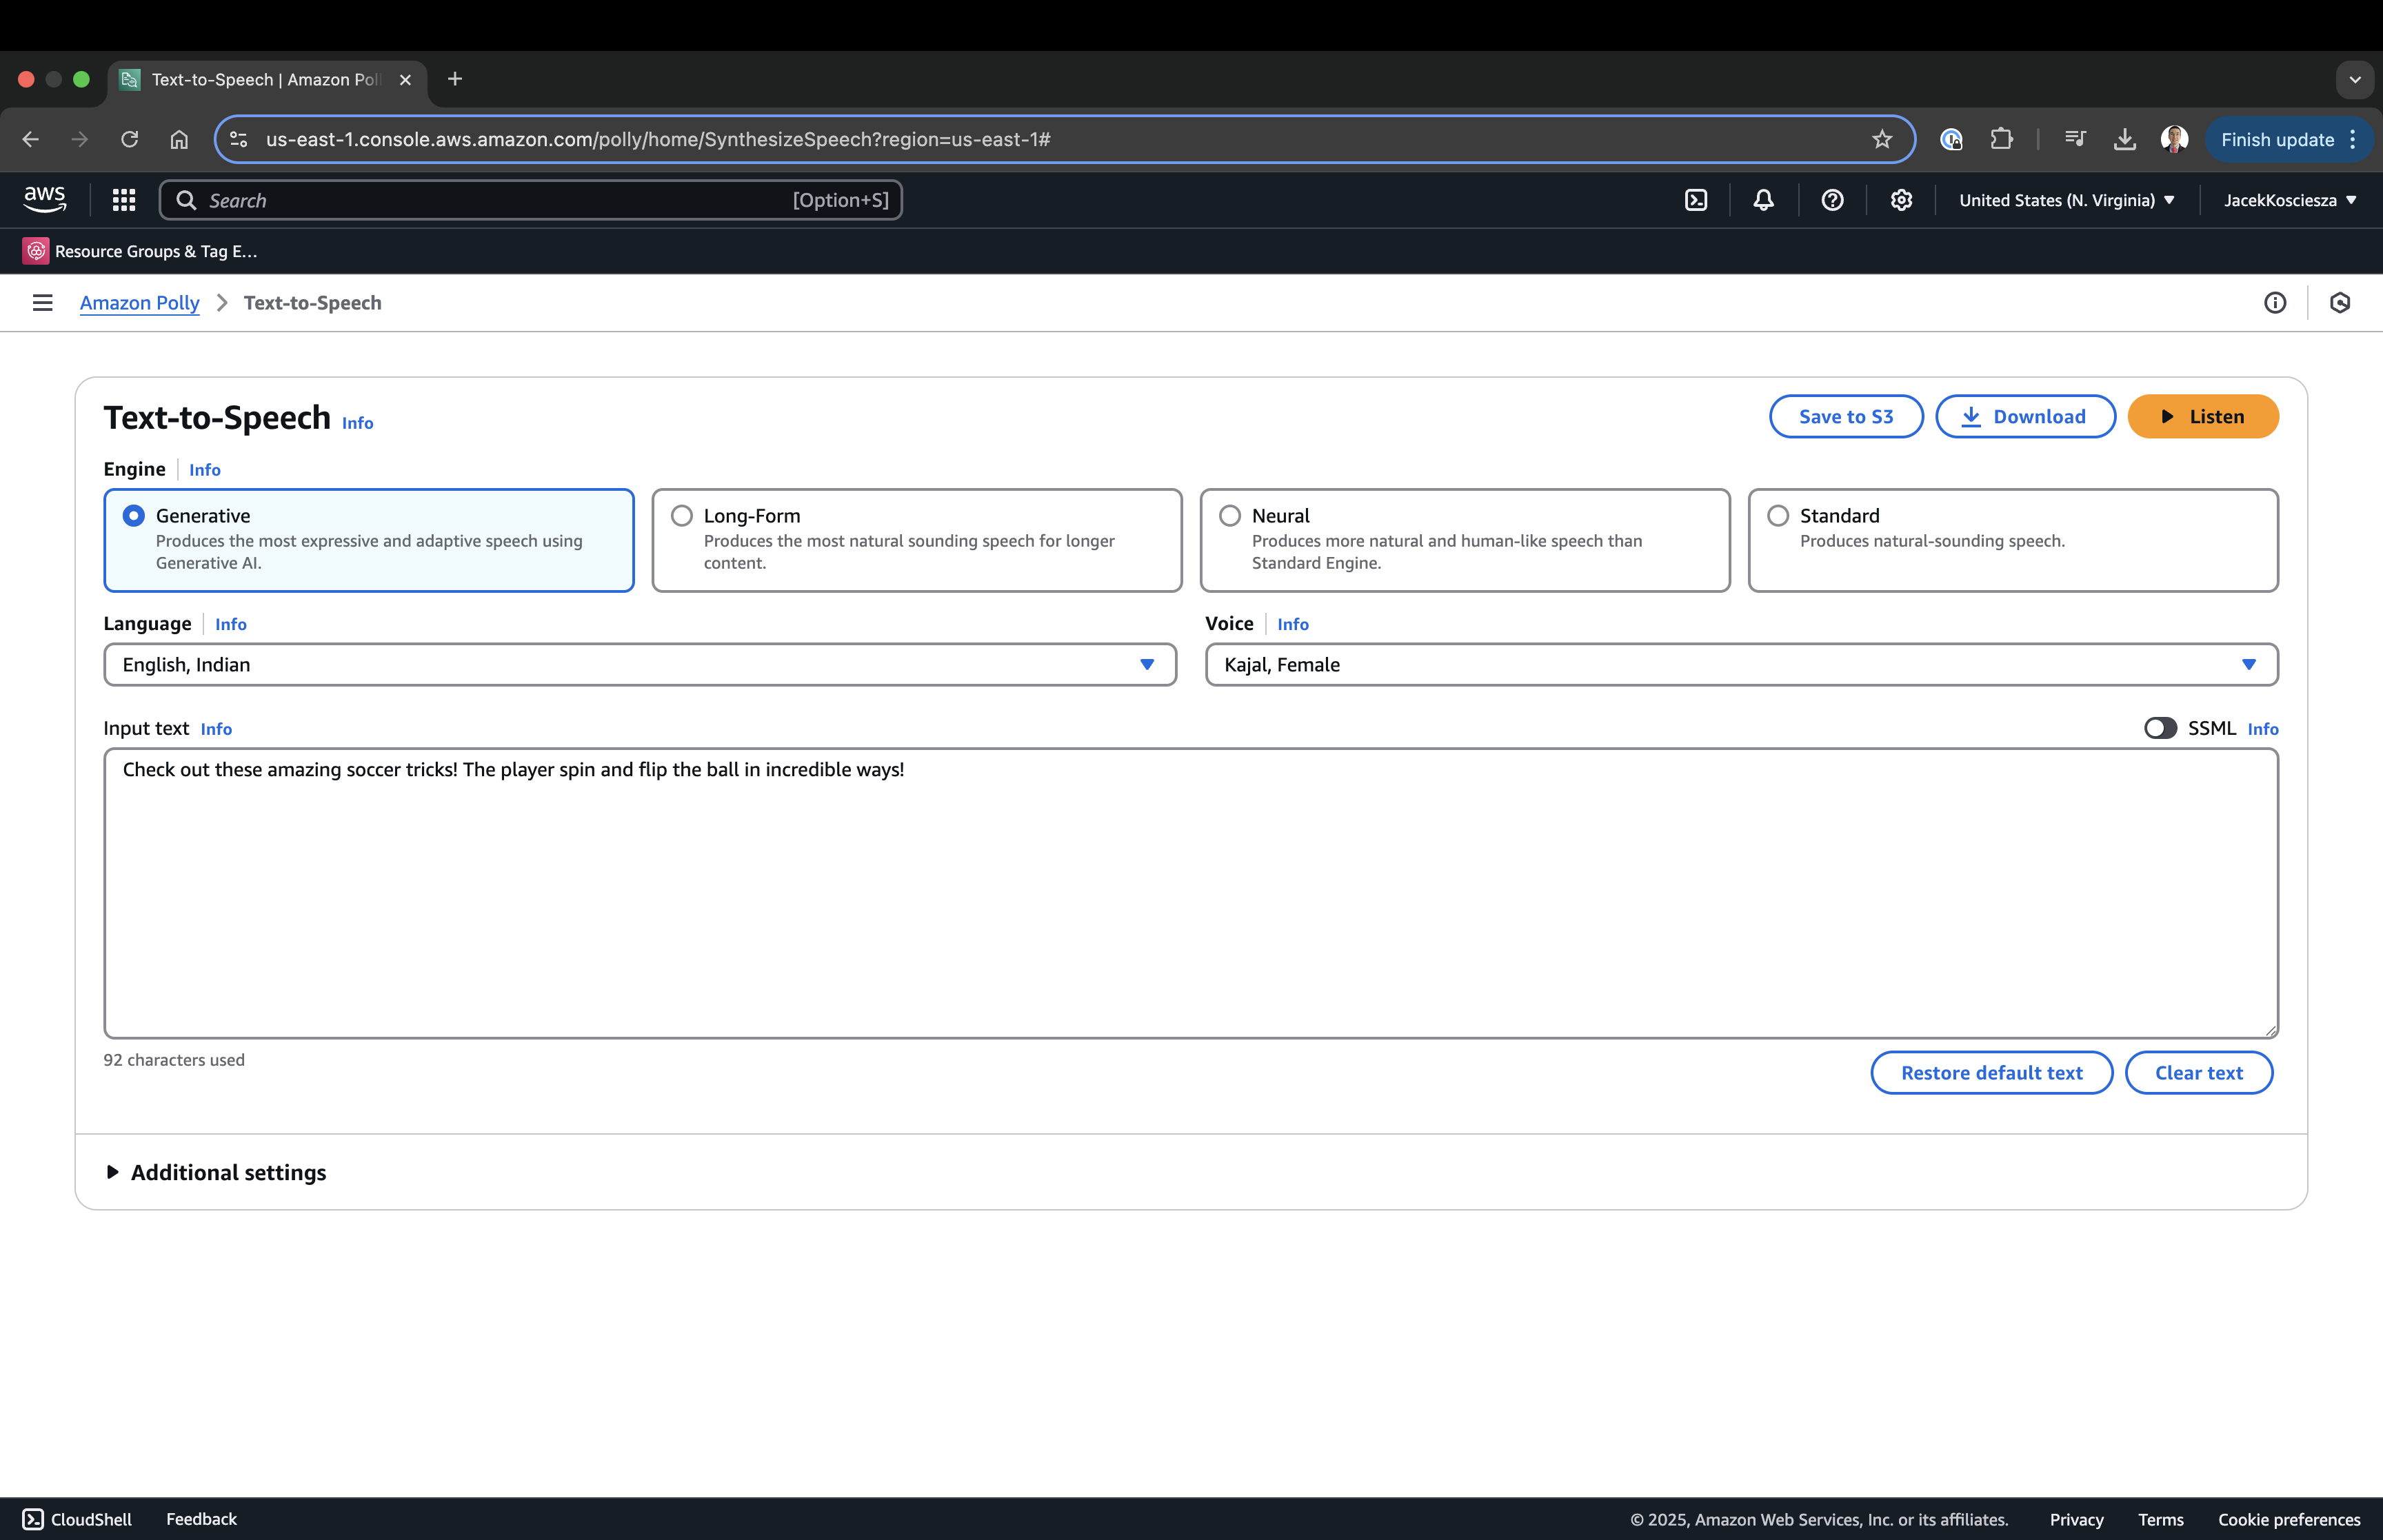Download the synthesized speech
2383x1540 pixels.
click(2025, 416)
